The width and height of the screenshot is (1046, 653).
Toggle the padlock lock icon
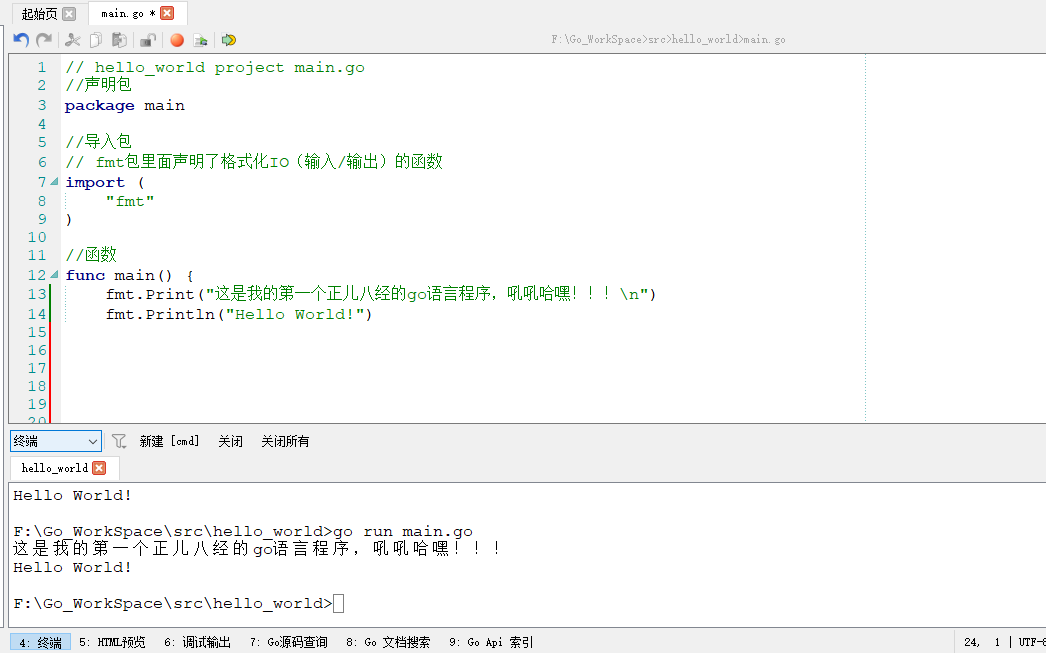point(147,40)
